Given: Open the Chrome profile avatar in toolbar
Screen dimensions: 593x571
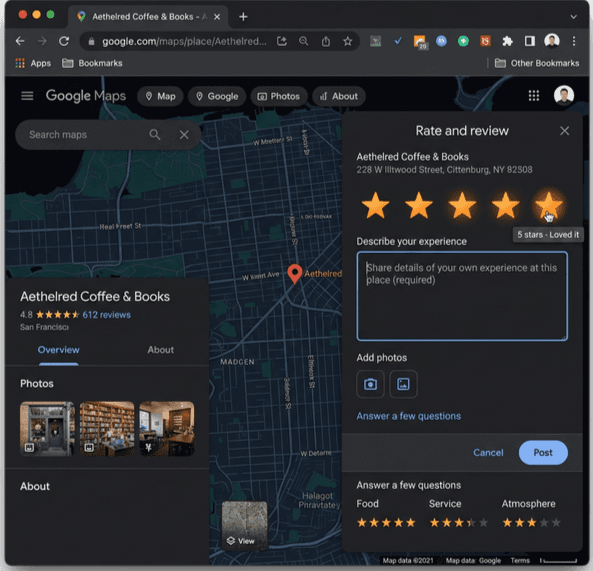Looking at the screenshot, I should click(x=552, y=41).
